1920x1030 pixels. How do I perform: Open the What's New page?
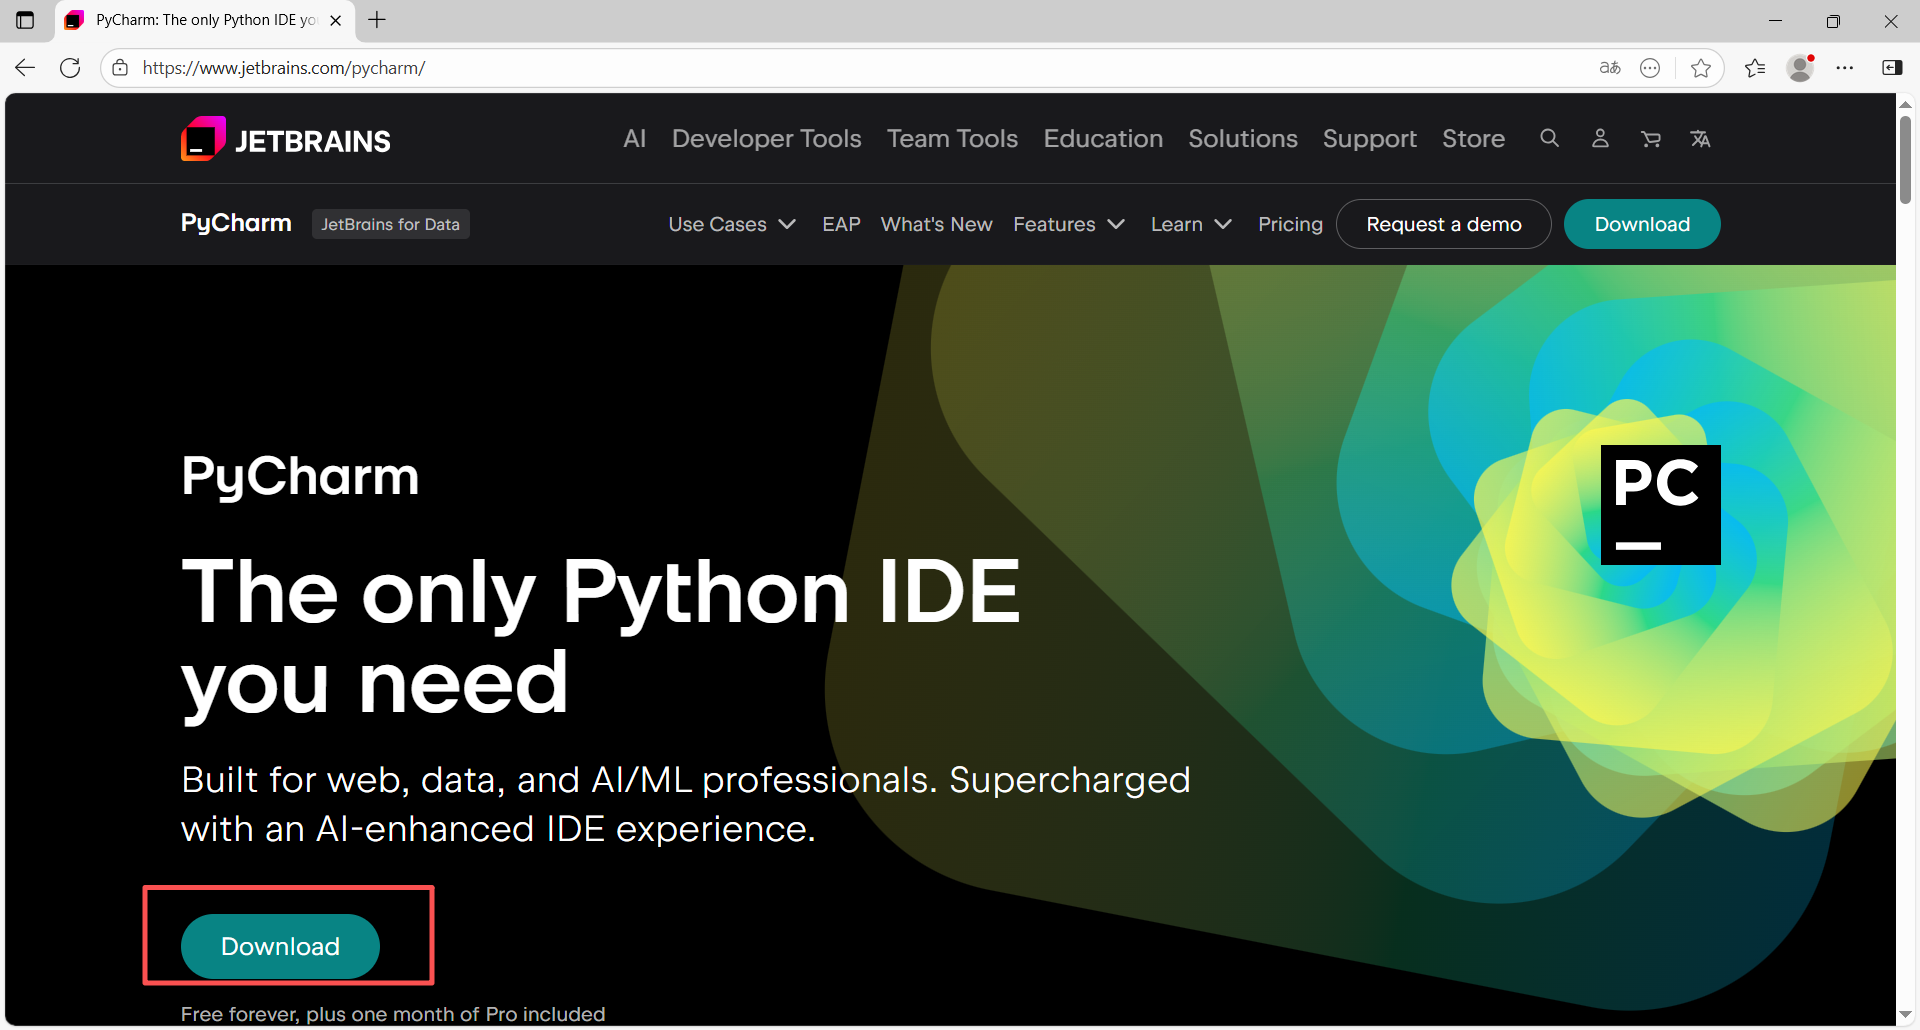tap(936, 224)
